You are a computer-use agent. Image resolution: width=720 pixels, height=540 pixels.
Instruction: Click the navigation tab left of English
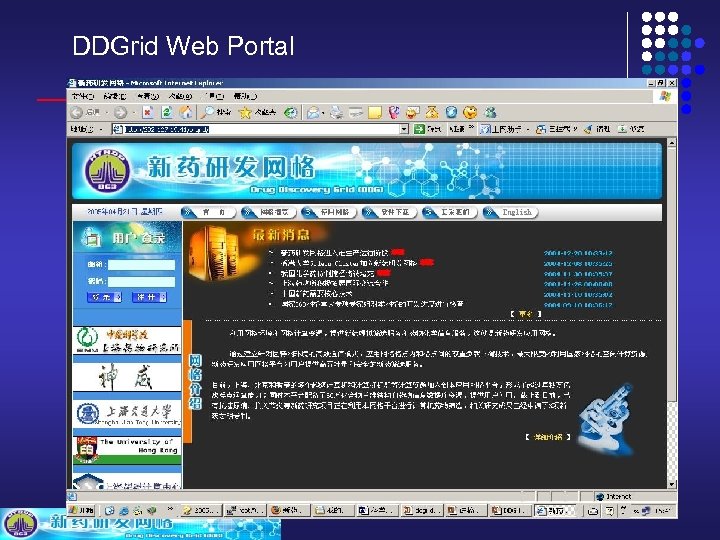coord(450,212)
